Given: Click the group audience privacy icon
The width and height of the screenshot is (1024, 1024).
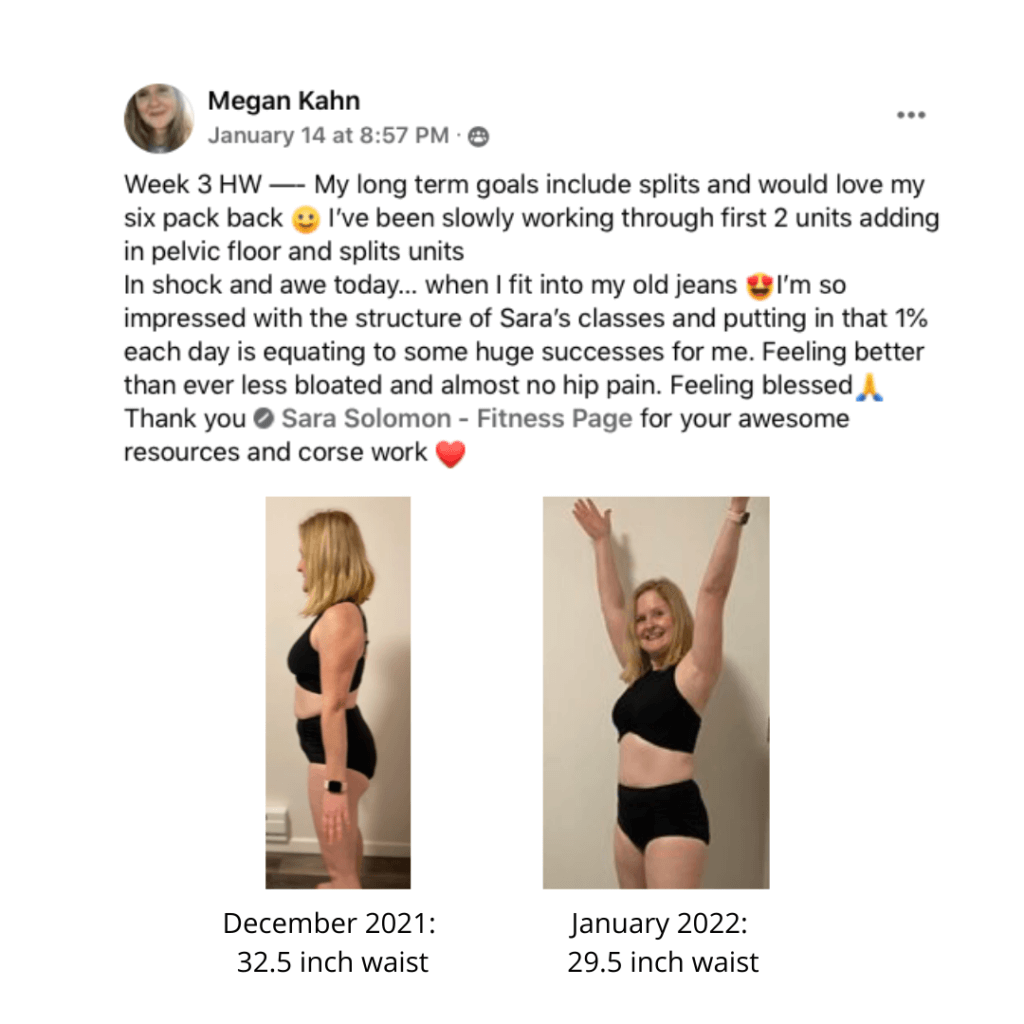Looking at the screenshot, I should (x=478, y=136).
